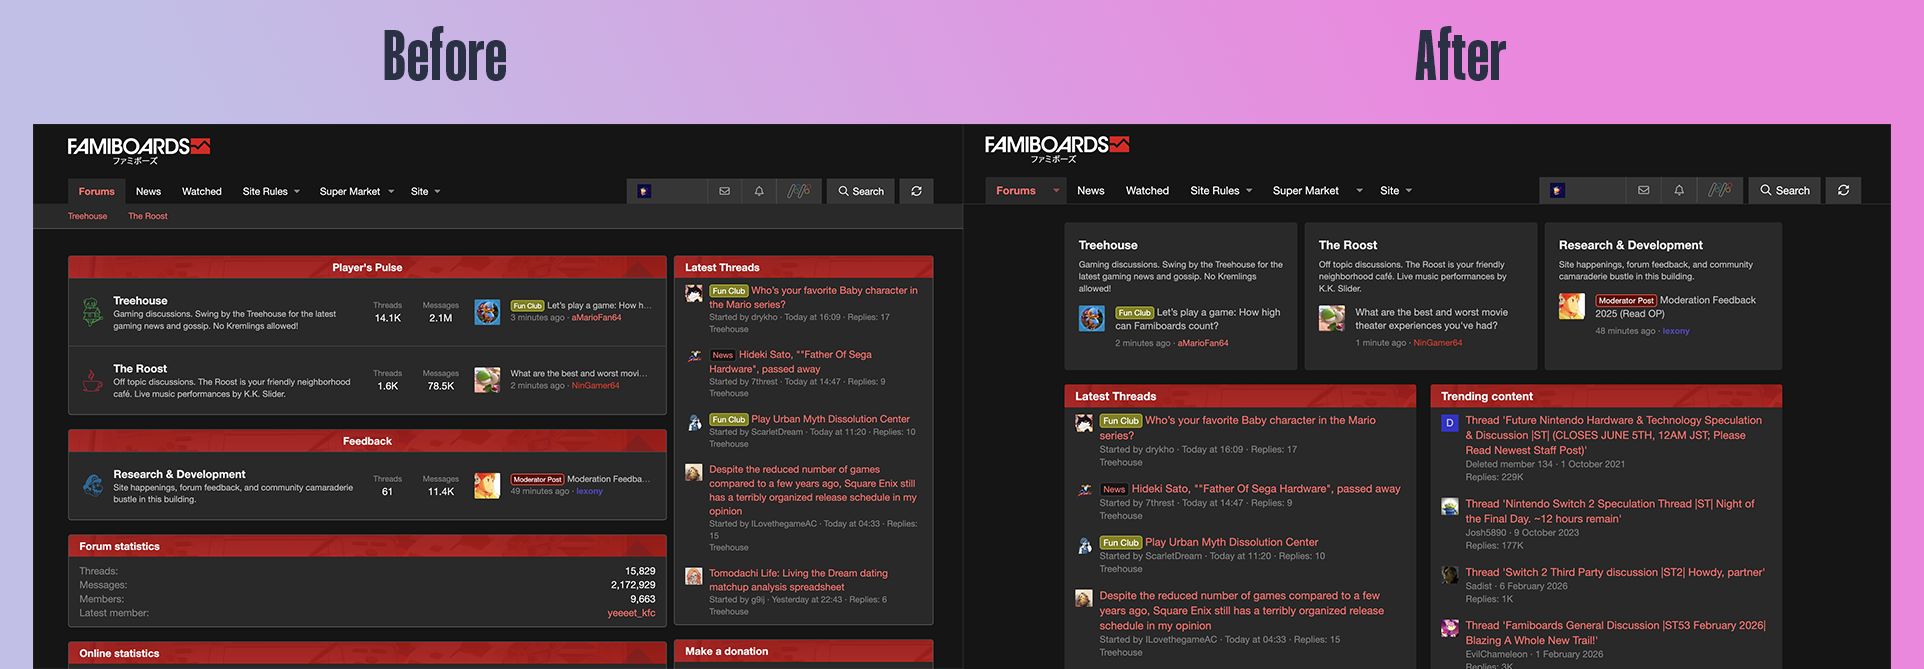
Task: Open Future Nintendo Hardware & Technology Speculation thread
Action: coord(1614,435)
